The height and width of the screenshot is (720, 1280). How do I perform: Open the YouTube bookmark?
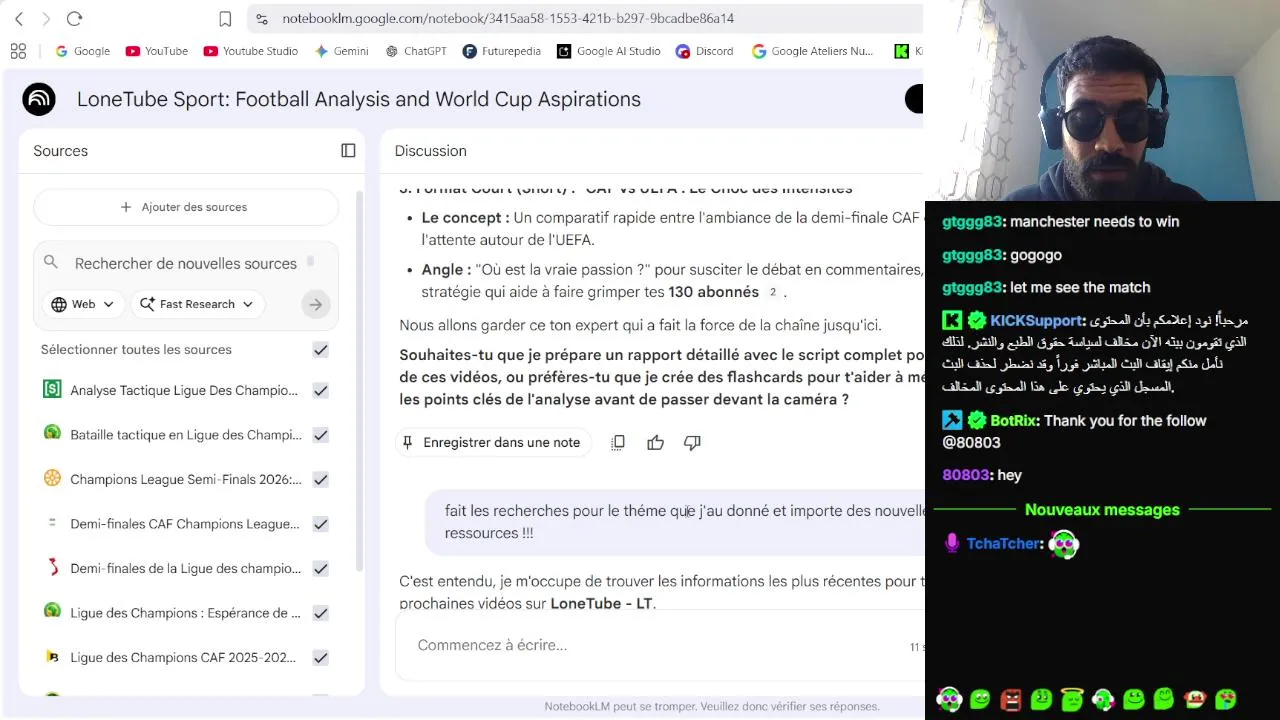click(156, 51)
